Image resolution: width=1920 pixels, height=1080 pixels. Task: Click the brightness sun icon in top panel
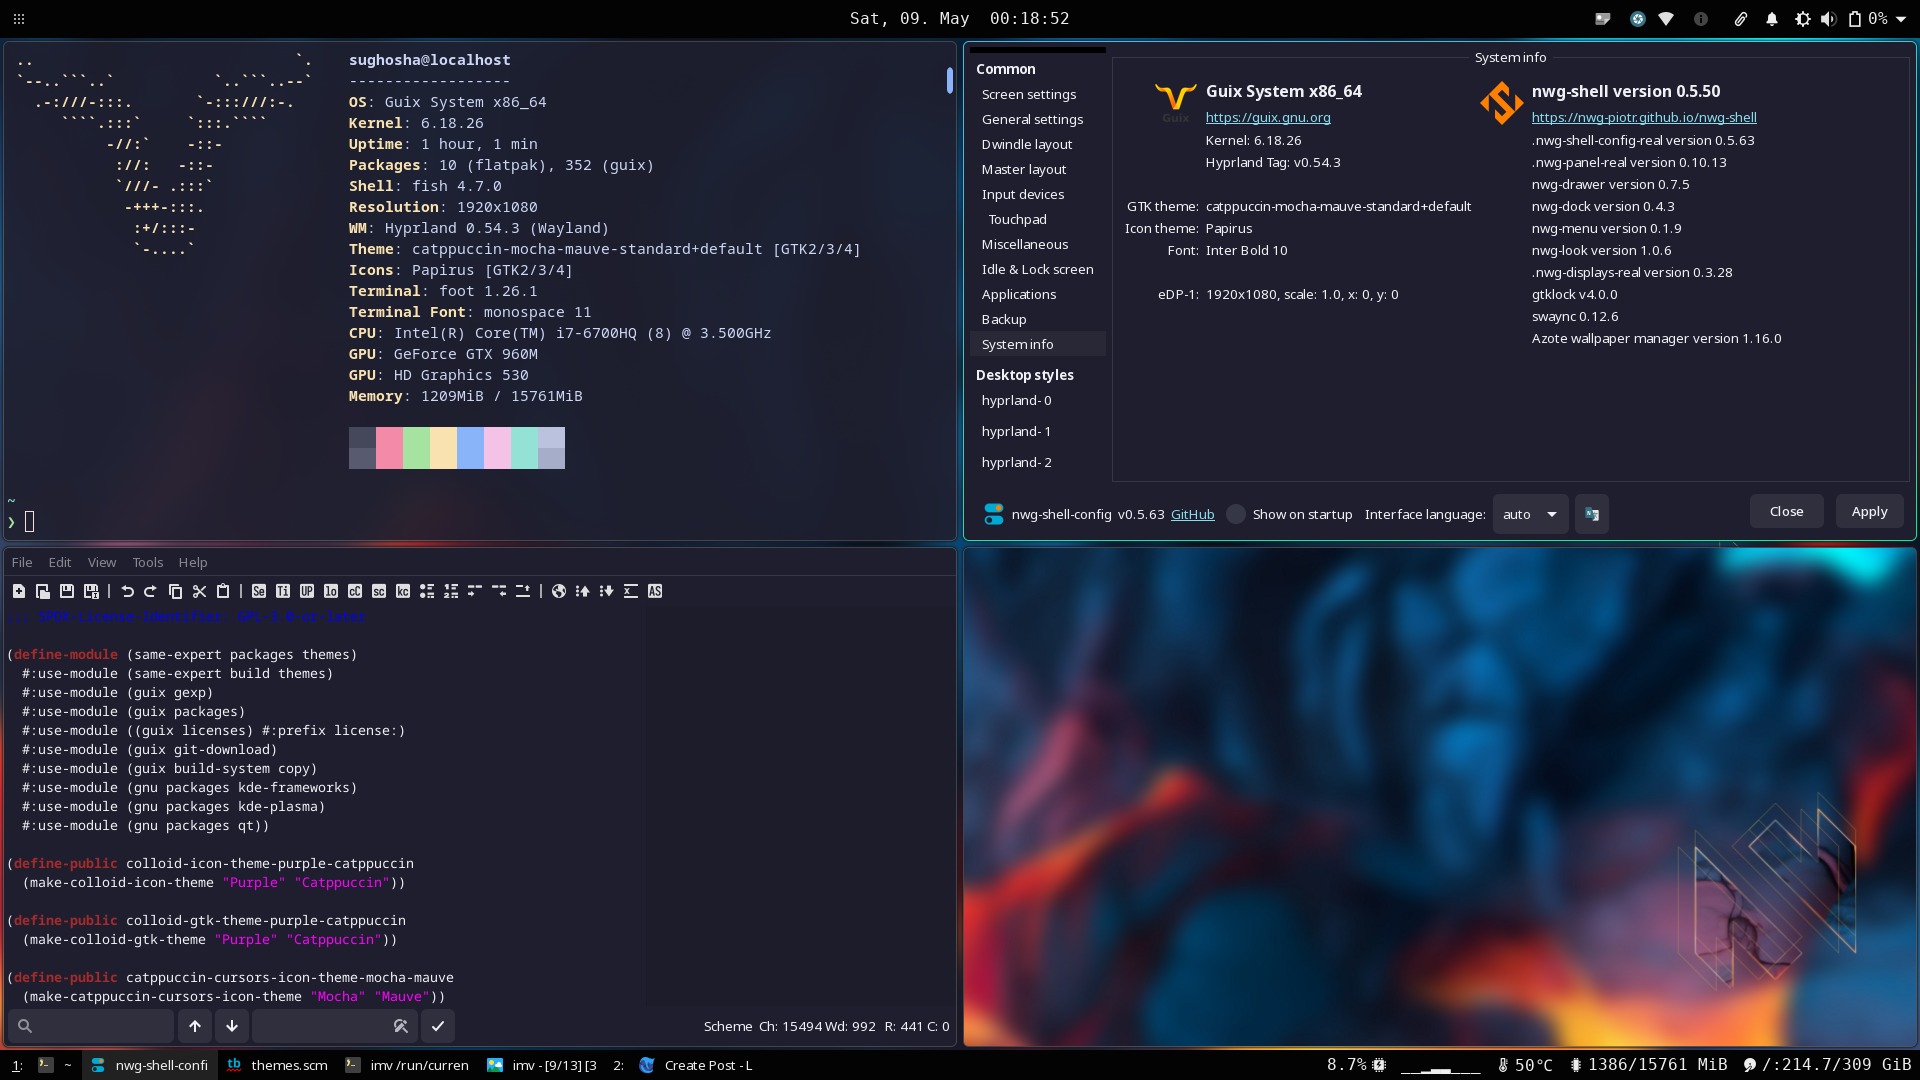1803,19
